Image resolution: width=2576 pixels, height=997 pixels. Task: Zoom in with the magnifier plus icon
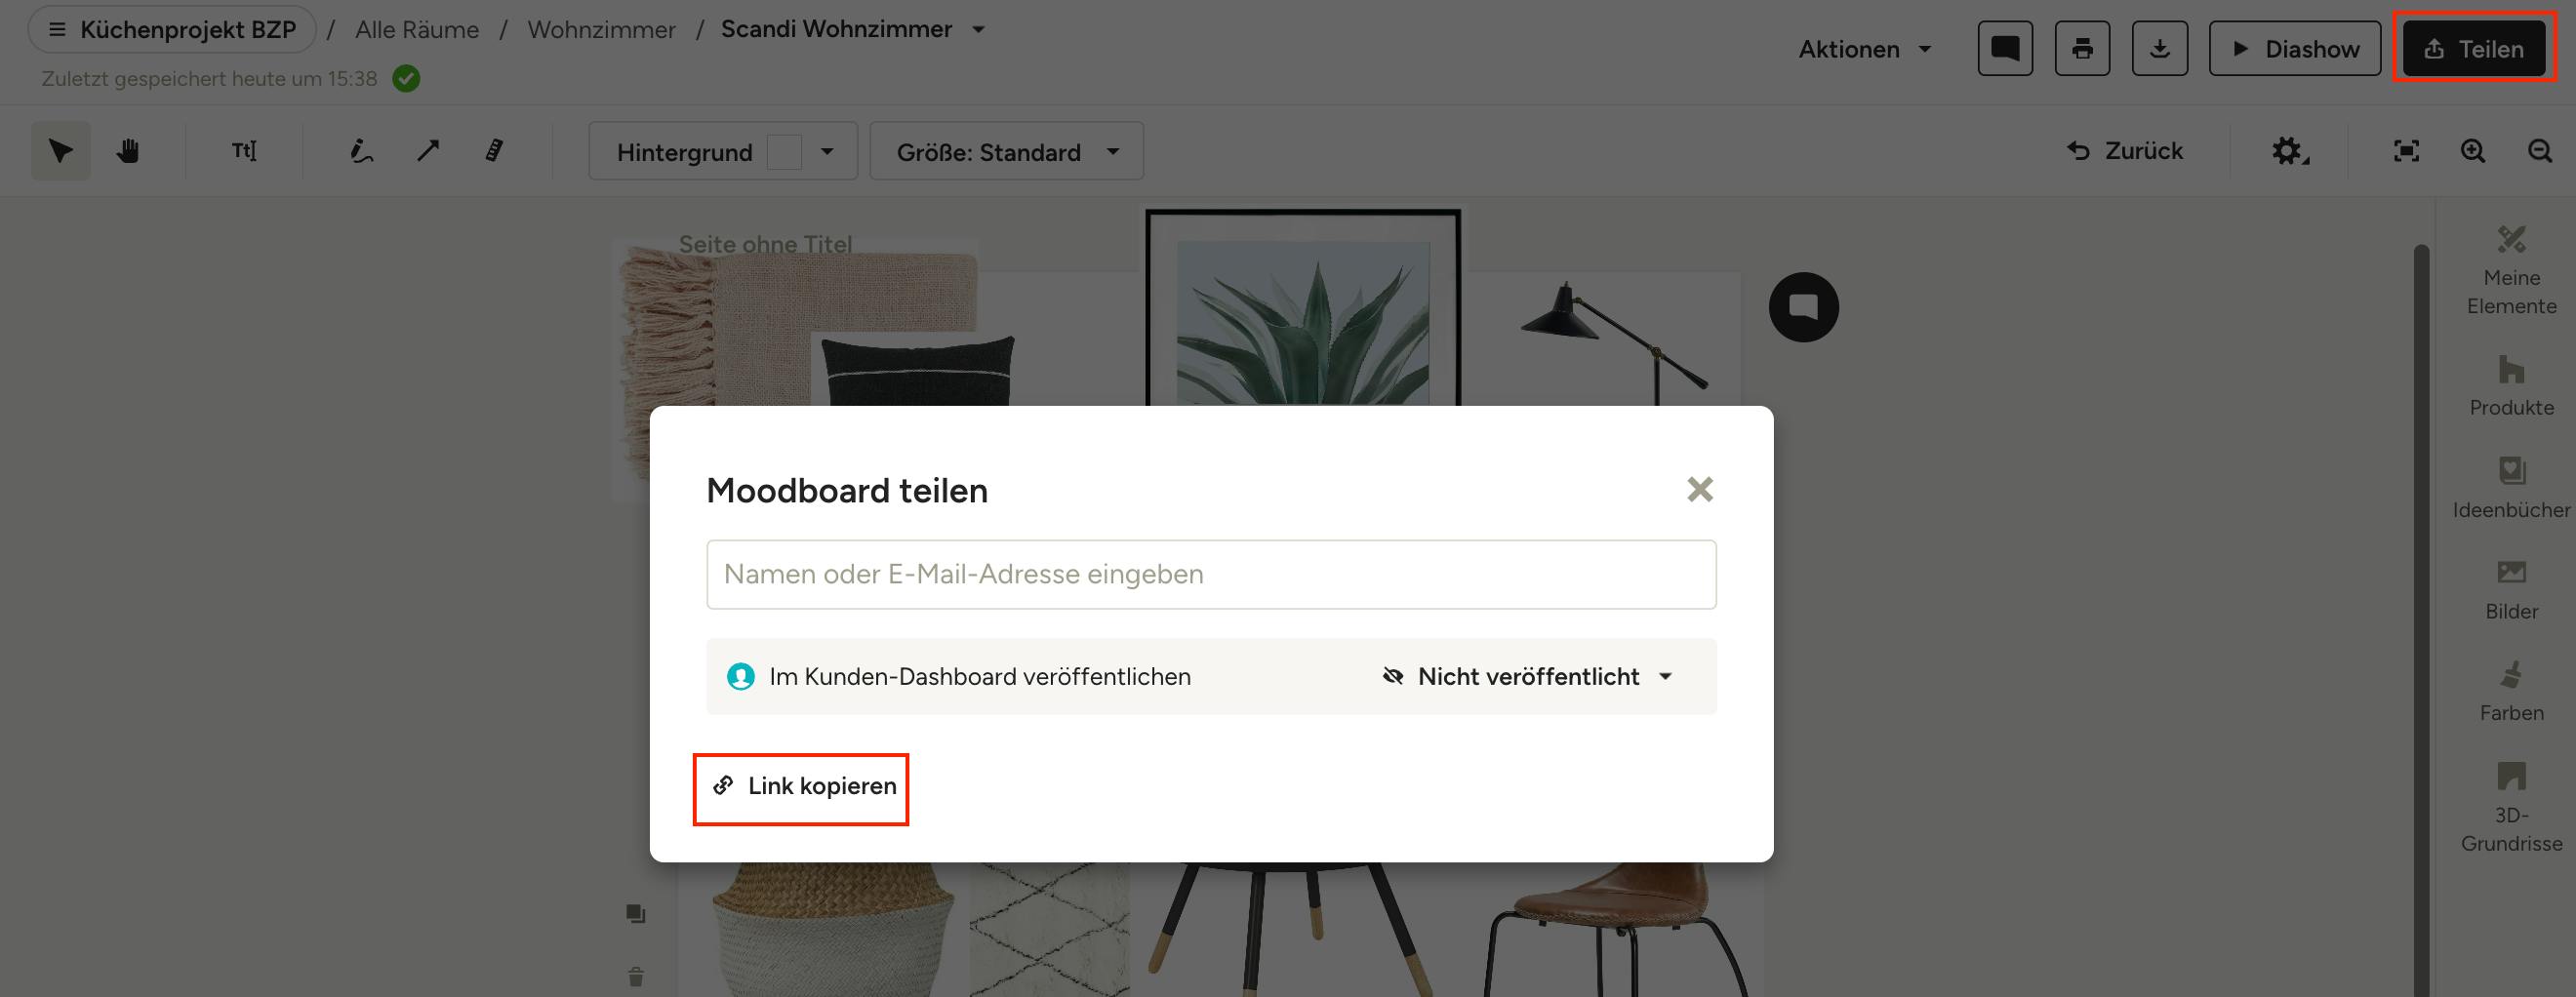[x=2472, y=151]
